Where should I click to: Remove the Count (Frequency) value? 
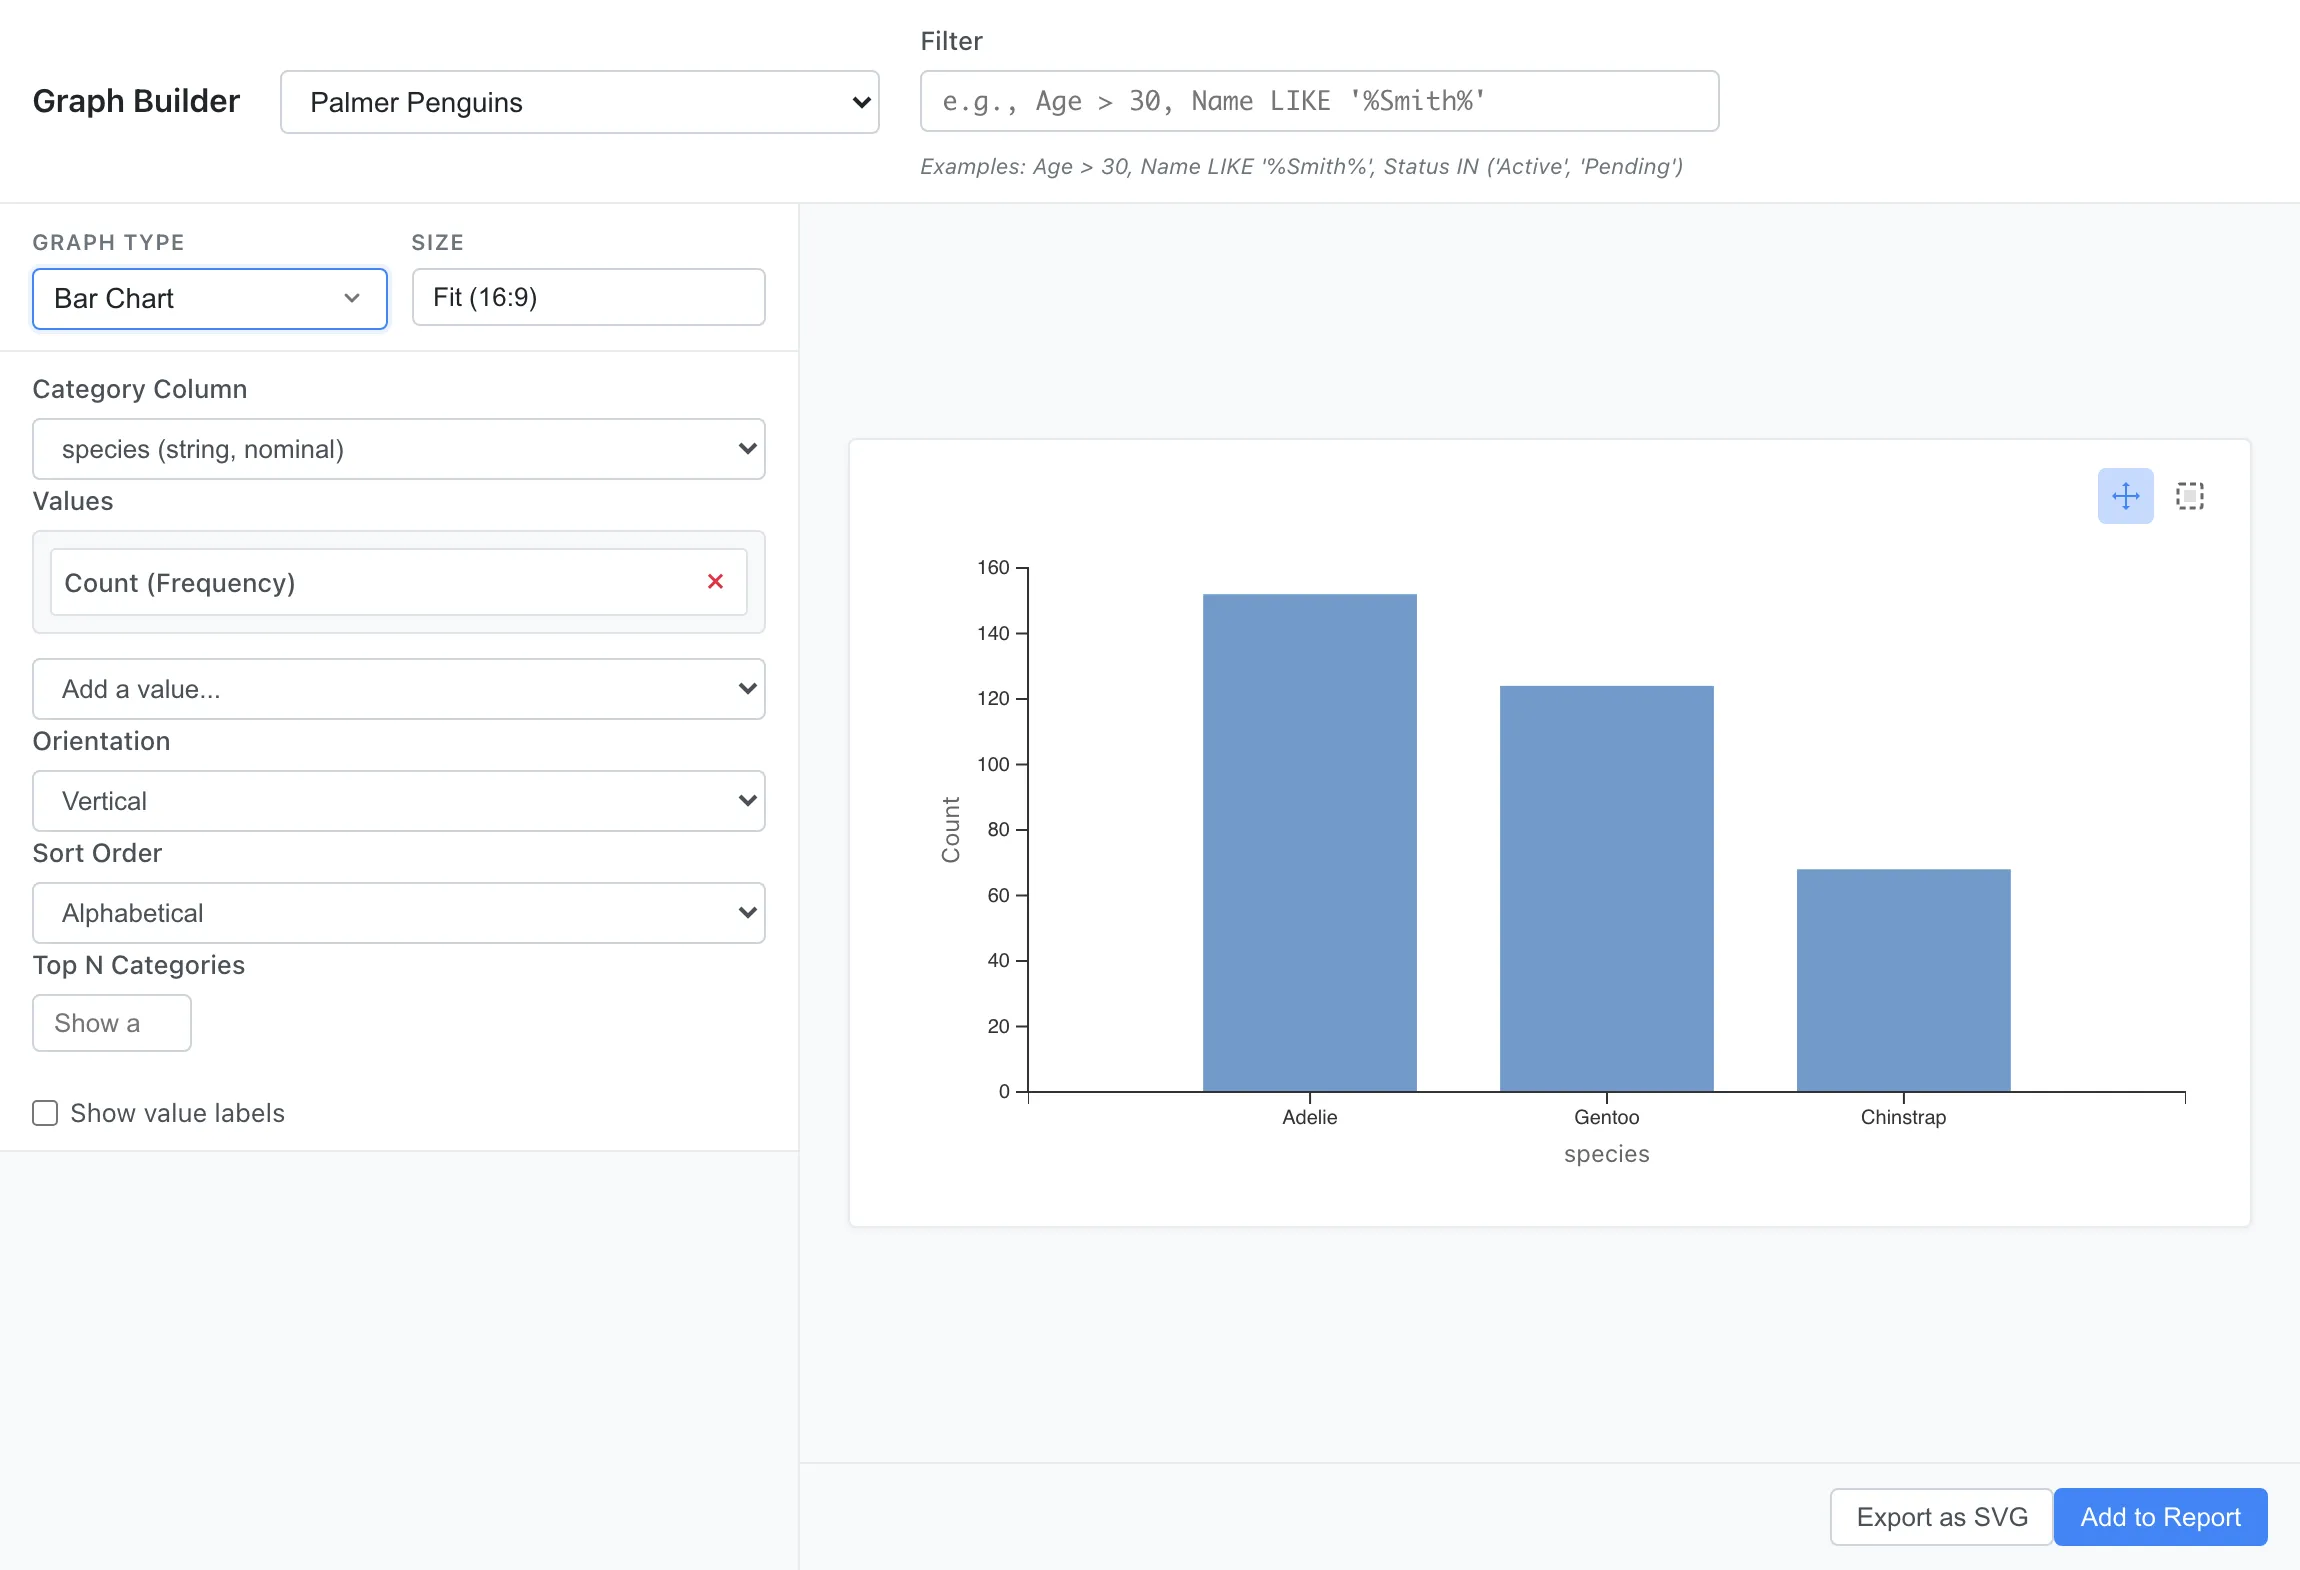point(715,582)
